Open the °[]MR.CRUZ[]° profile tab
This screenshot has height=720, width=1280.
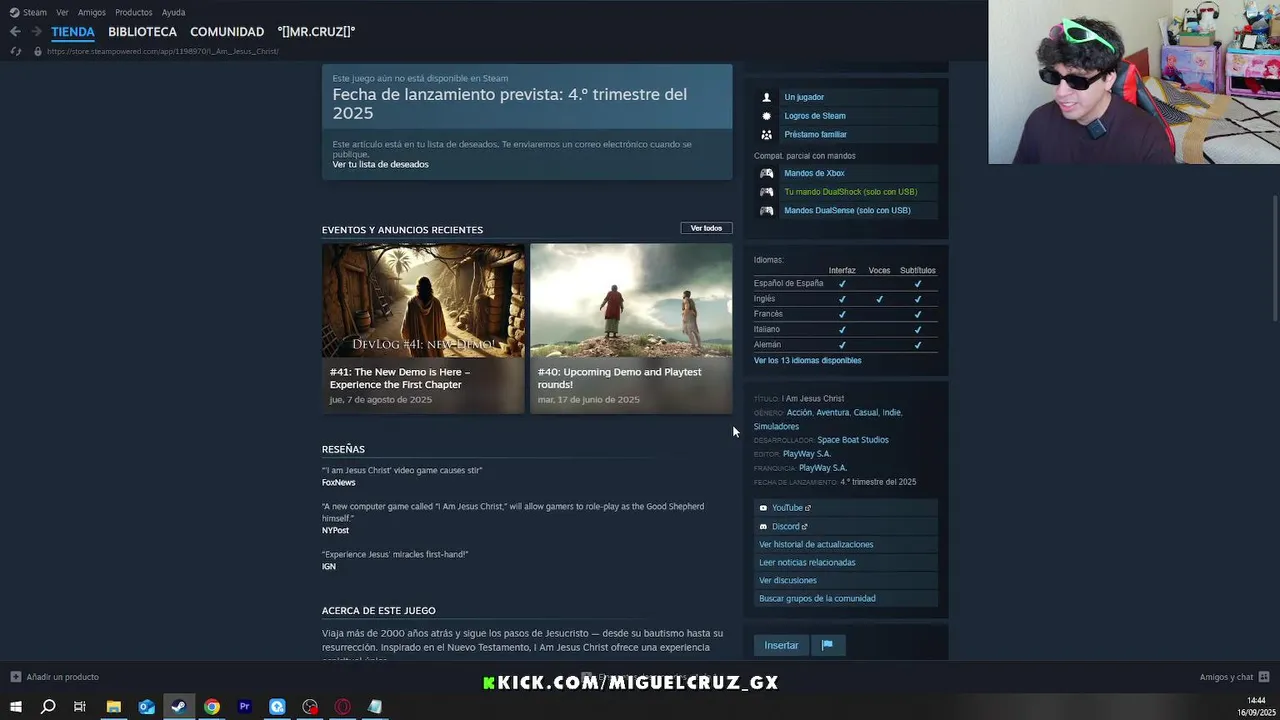tap(316, 32)
